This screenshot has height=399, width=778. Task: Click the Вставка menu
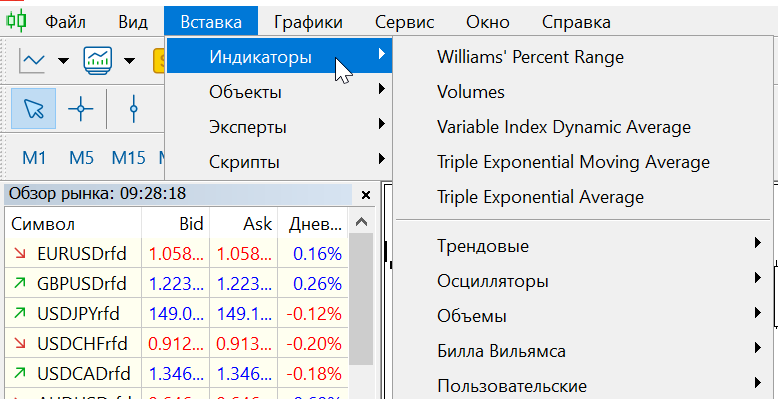tap(211, 22)
